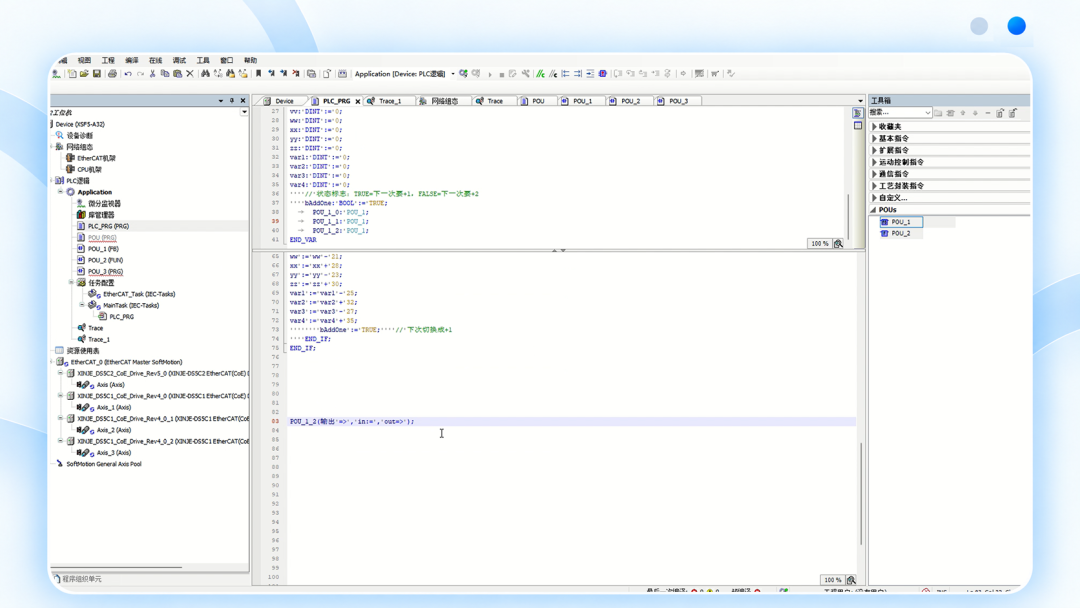Expand the 运动控制指令 toolbox category

click(874, 162)
